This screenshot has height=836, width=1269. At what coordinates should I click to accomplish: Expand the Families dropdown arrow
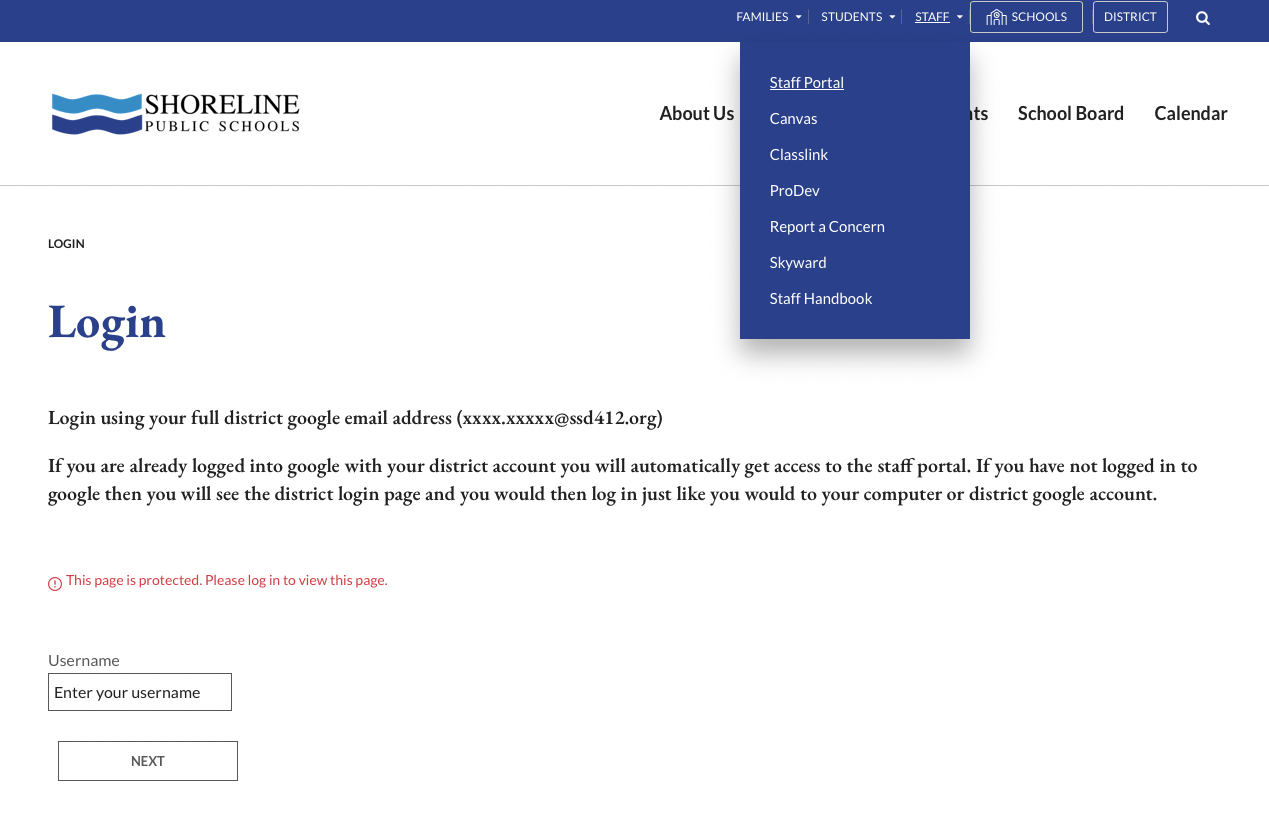pyautogui.click(x=798, y=17)
